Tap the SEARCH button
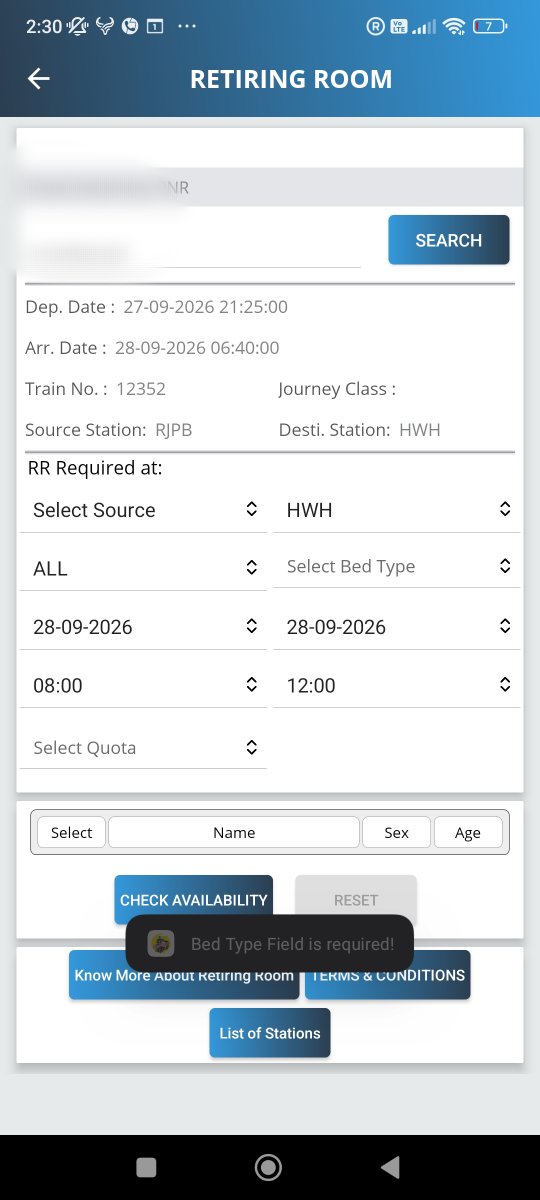 (x=449, y=240)
